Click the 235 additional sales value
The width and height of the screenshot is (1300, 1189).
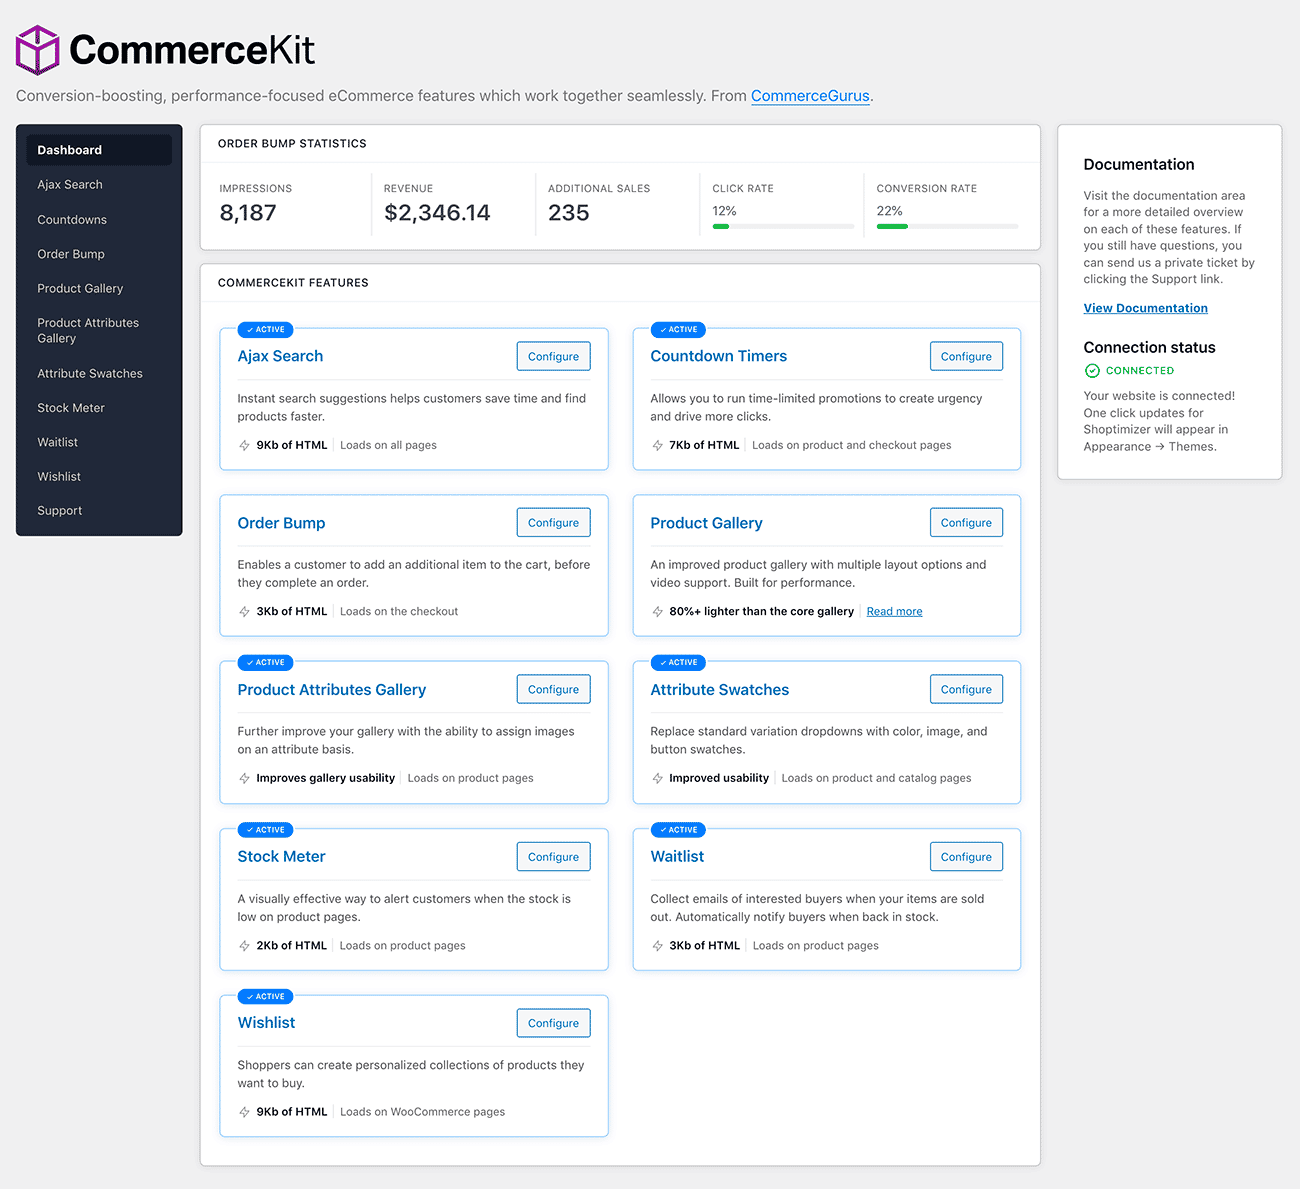click(x=568, y=213)
